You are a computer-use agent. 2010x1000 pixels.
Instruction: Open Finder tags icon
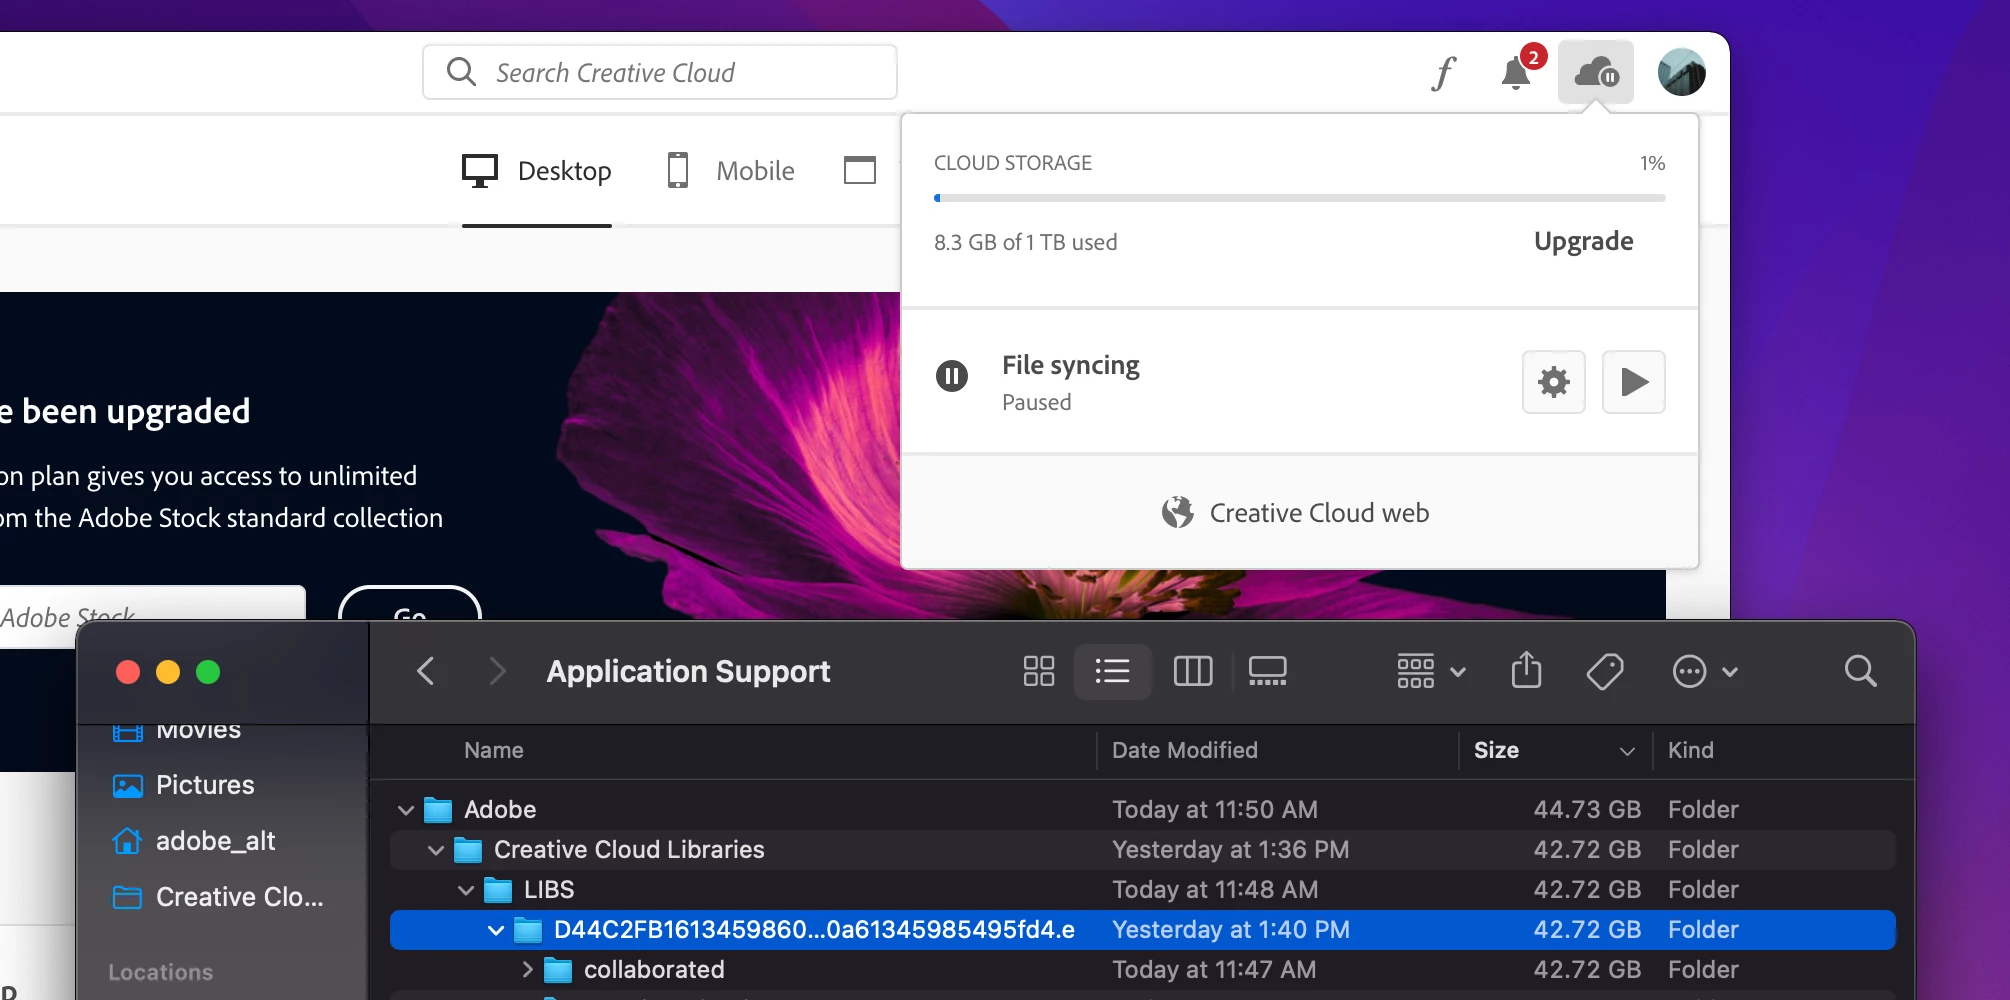tap(1605, 671)
